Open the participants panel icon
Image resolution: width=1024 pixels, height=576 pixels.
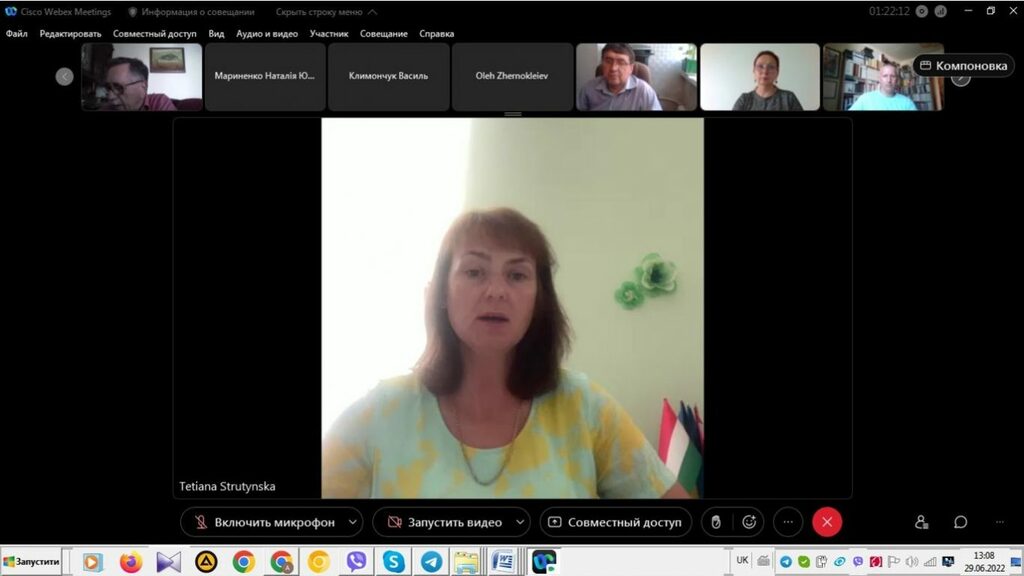(x=921, y=522)
